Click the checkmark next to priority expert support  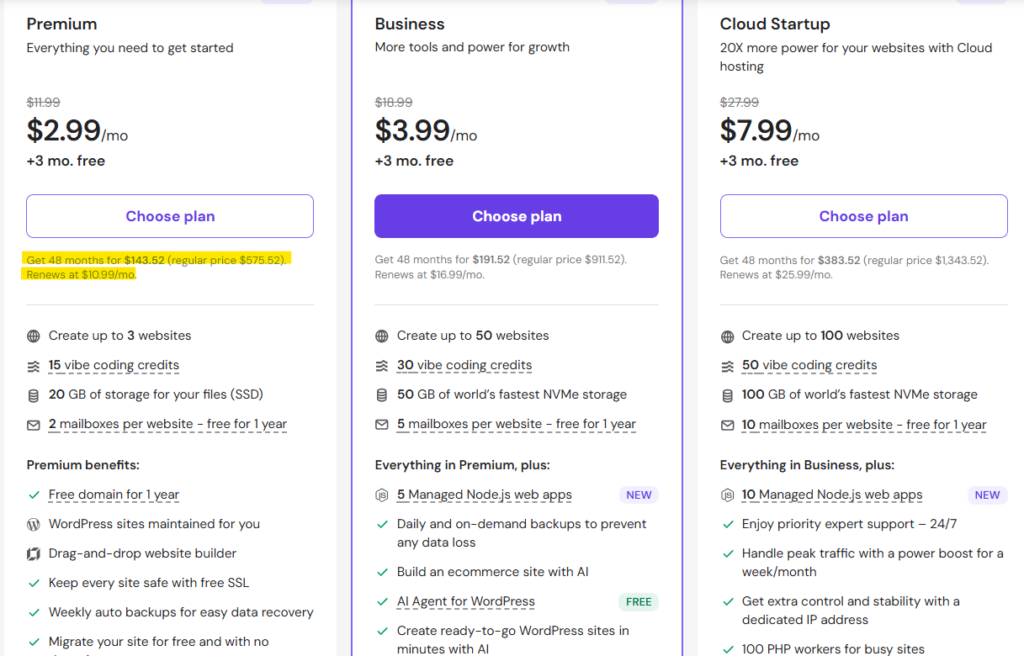[727, 523]
